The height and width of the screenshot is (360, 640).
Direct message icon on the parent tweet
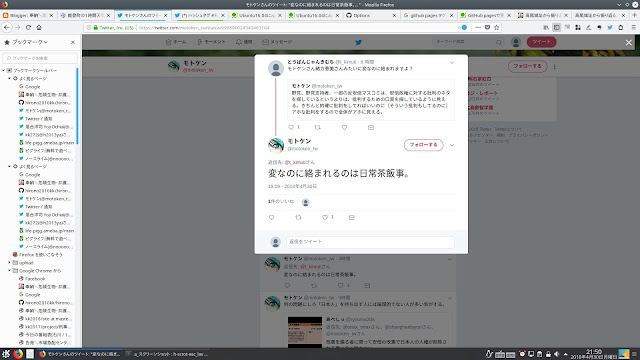click(371, 127)
